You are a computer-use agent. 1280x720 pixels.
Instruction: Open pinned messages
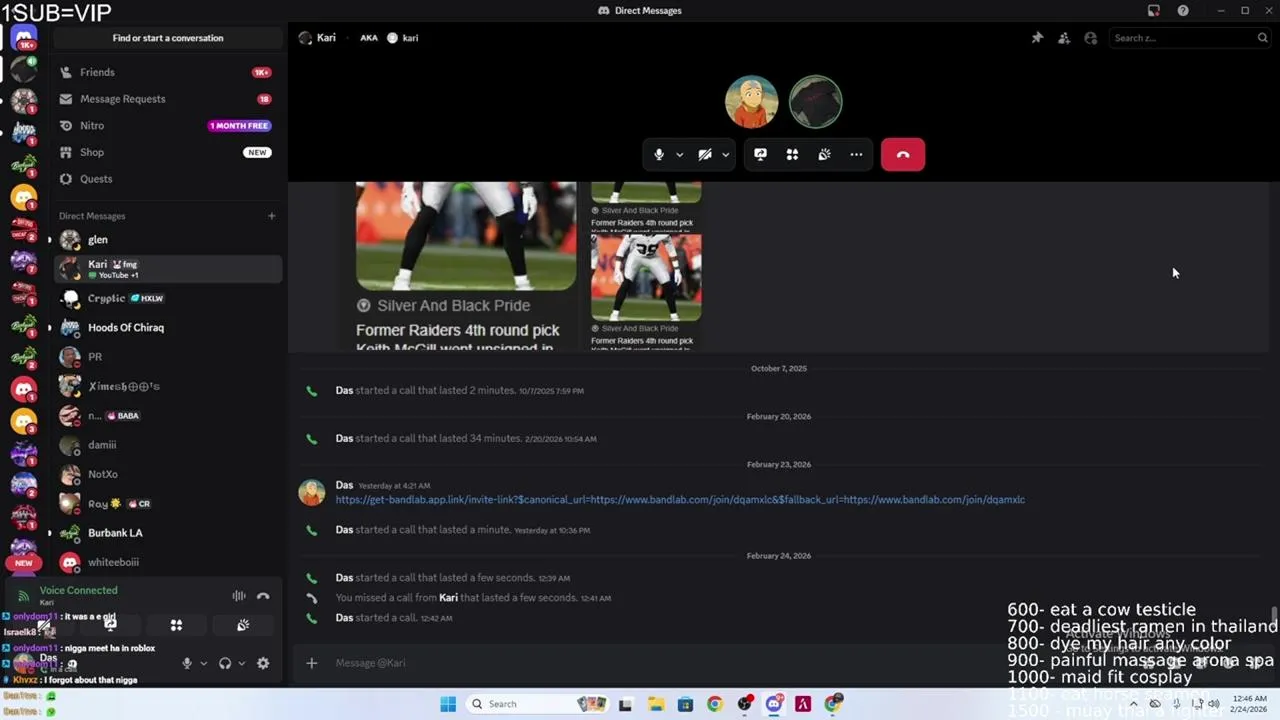1037,38
